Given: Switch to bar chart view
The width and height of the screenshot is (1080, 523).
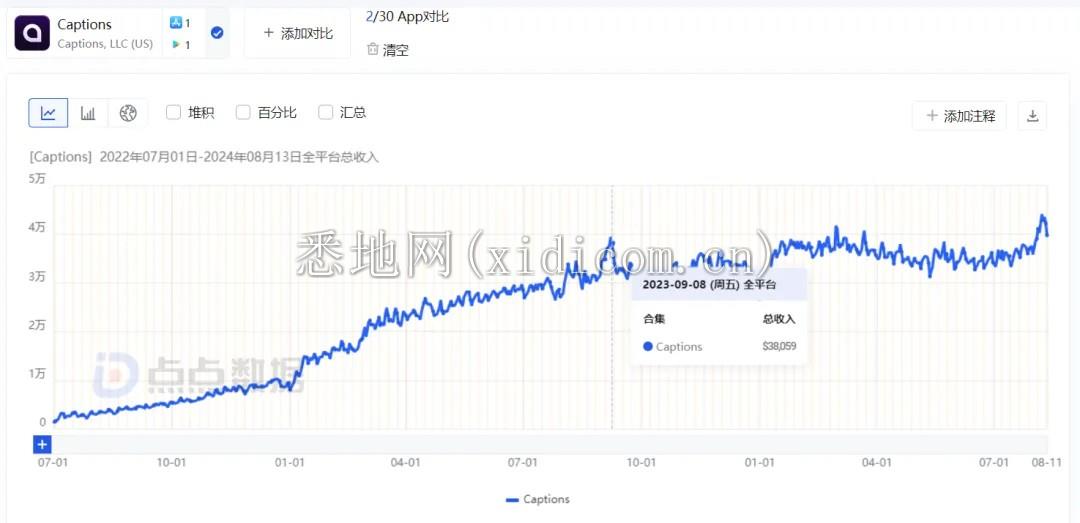Looking at the screenshot, I should click(x=87, y=113).
